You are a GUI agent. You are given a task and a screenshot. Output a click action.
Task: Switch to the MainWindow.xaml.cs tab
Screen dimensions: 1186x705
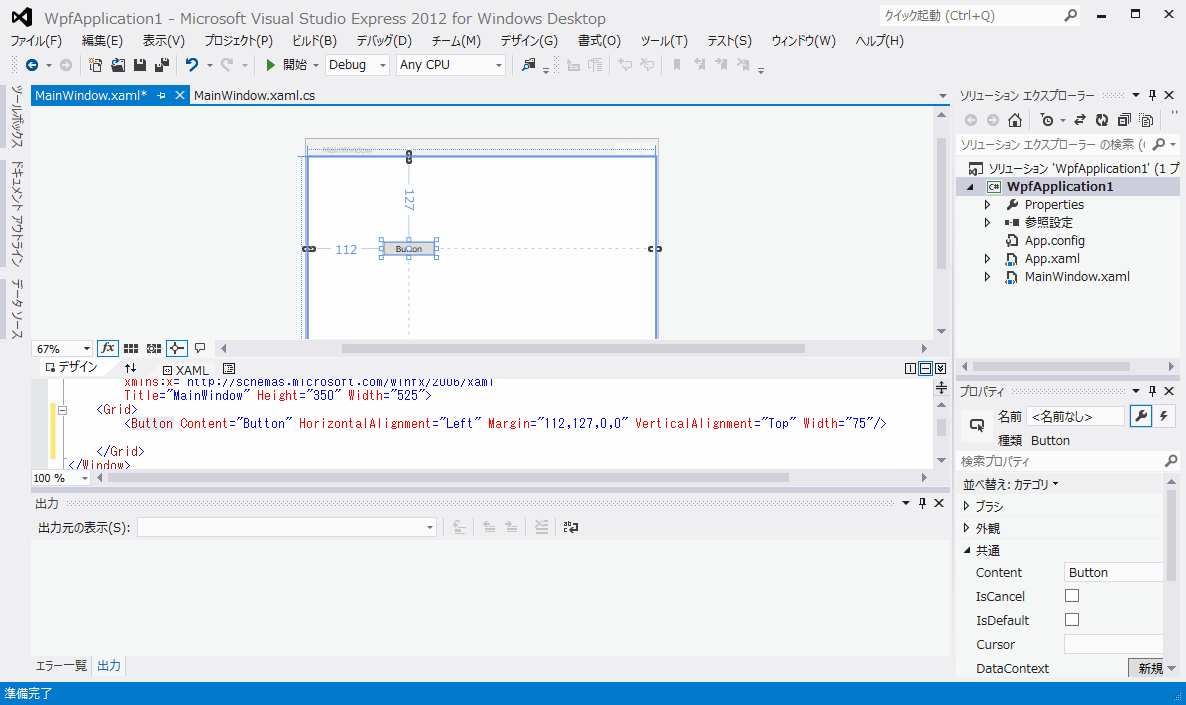click(x=254, y=95)
